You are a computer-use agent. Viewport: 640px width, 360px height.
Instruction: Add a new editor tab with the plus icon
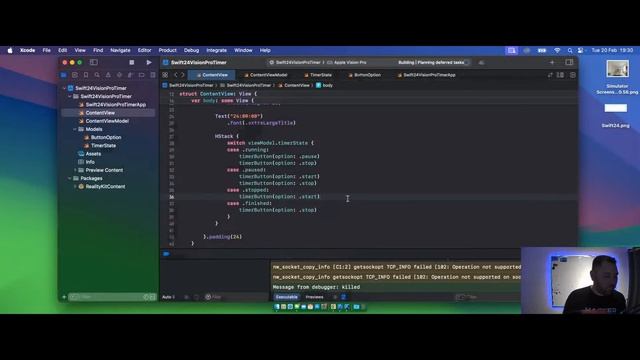[x=552, y=62]
